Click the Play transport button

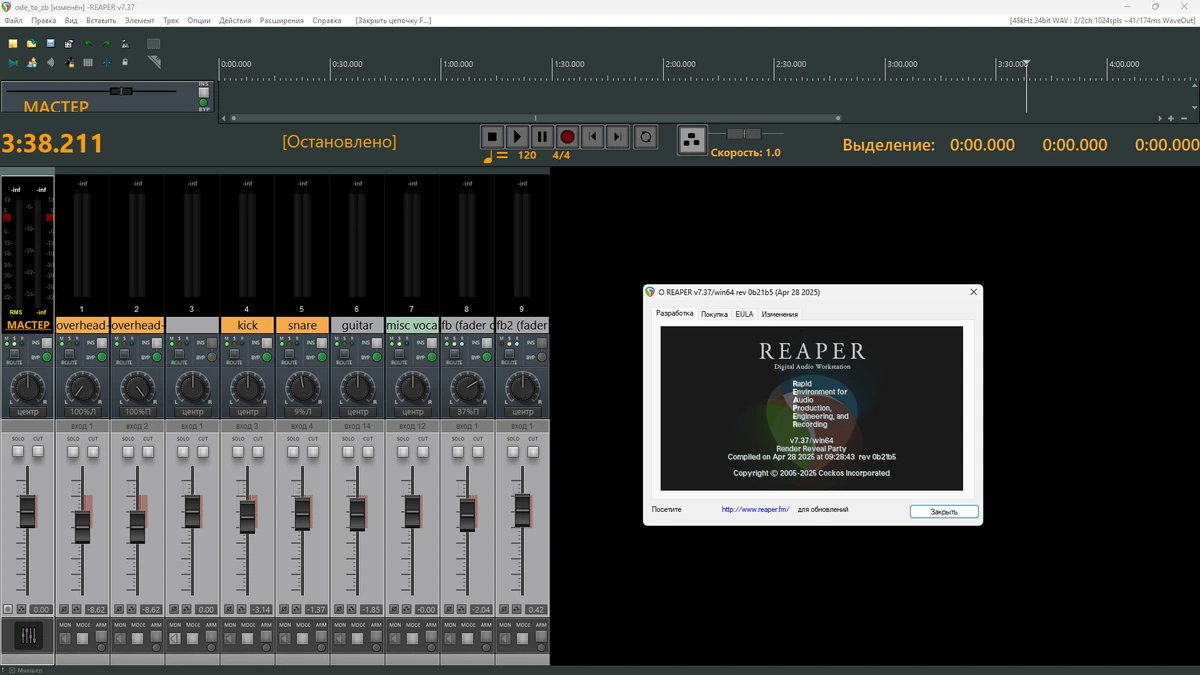point(517,136)
